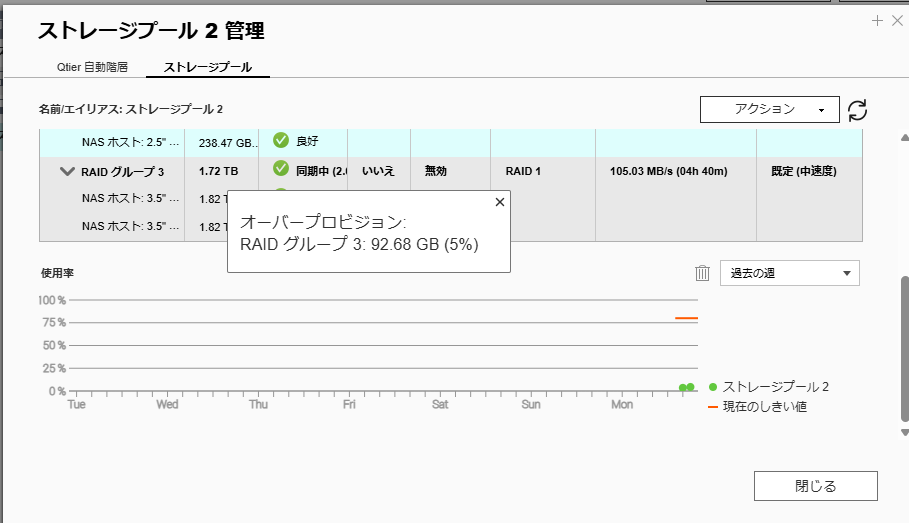Viewport: 909px width, 523px height.
Task: Click the trash icon above the usage chart
Action: pos(703,273)
